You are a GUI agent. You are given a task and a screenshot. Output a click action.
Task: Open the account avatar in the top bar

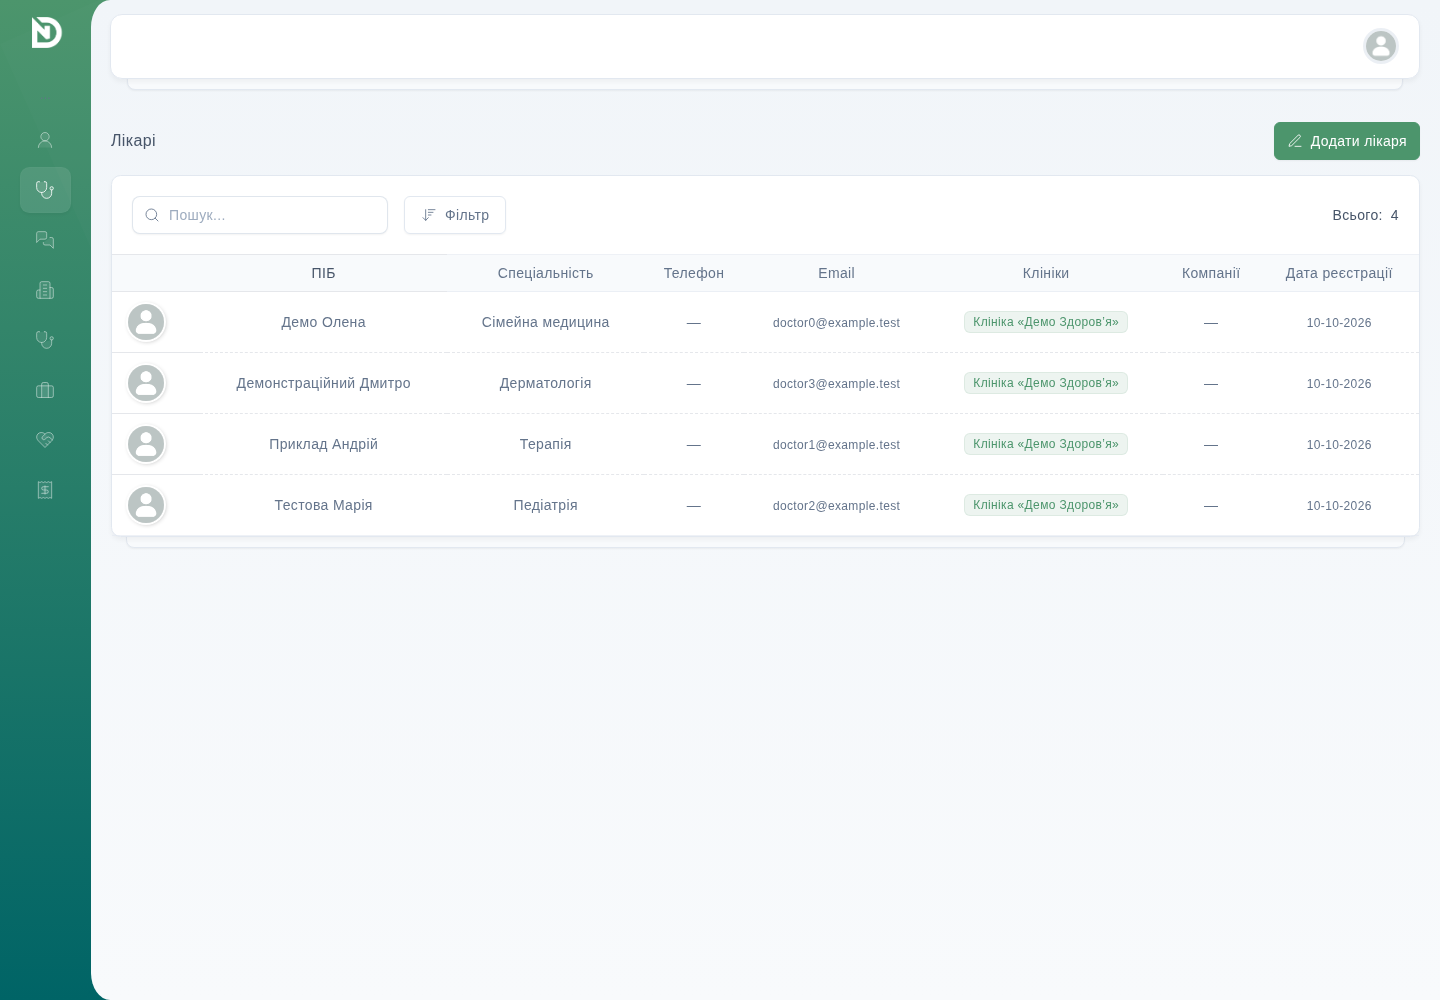(x=1381, y=46)
